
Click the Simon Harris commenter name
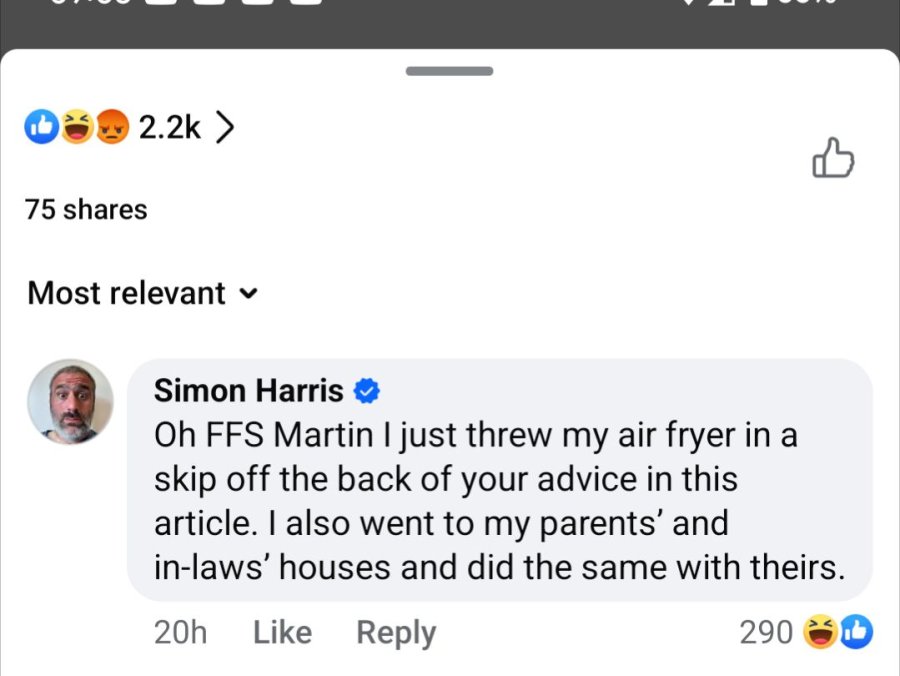pyautogui.click(x=249, y=391)
